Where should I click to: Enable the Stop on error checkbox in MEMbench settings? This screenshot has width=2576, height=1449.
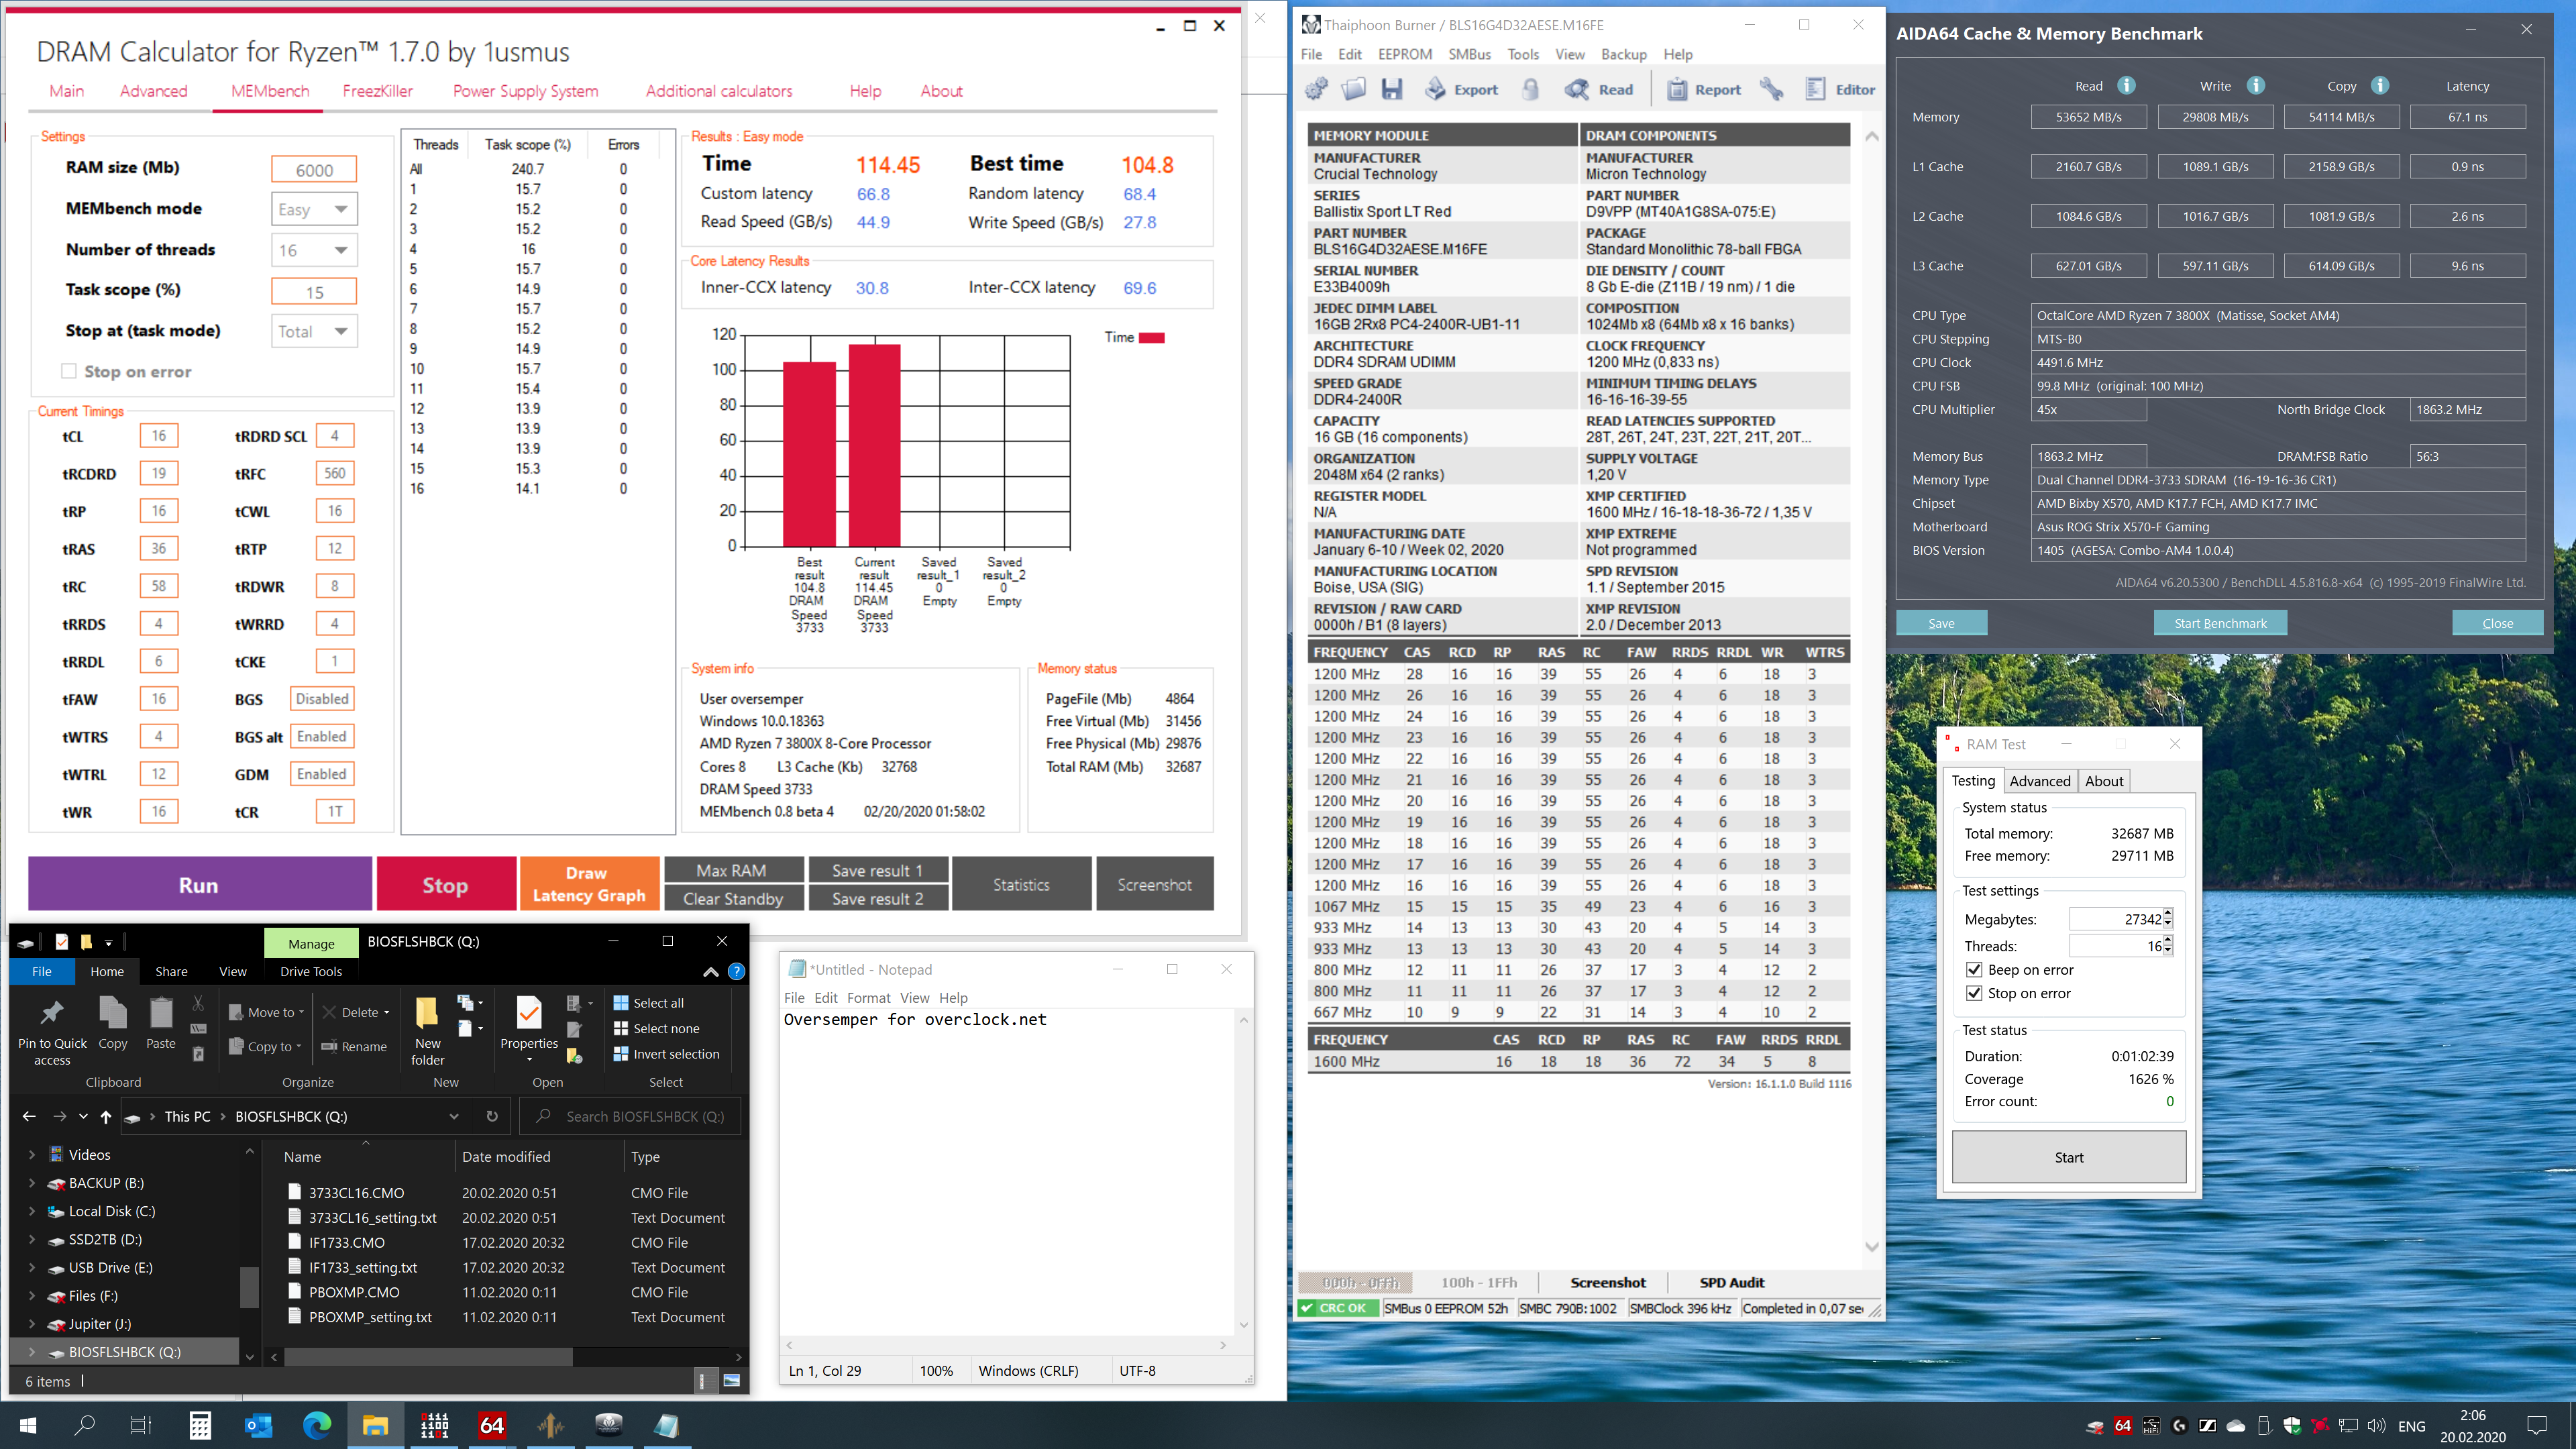[x=69, y=371]
